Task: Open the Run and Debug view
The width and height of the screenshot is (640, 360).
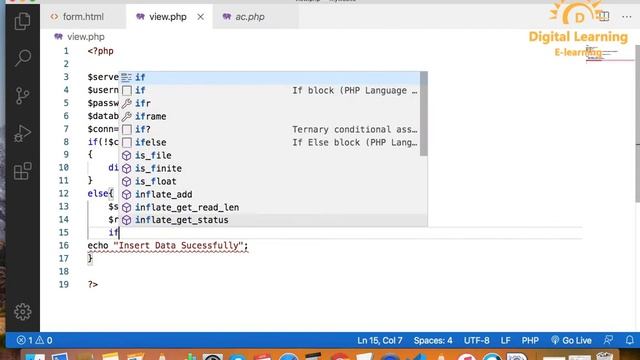Action: [22, 133]
